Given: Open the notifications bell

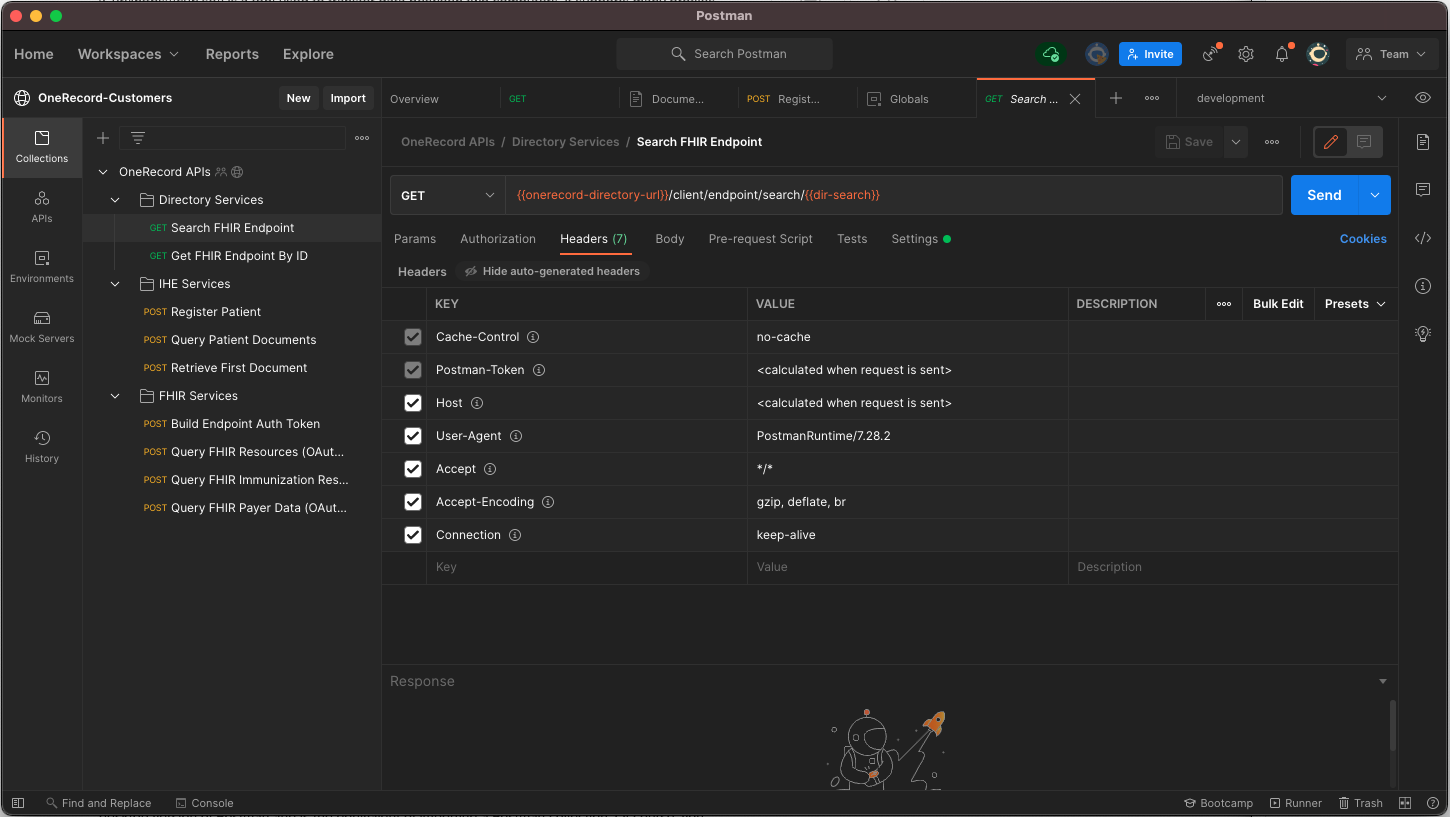Looking at the screenshot, I should click(x=1282, y=54).
